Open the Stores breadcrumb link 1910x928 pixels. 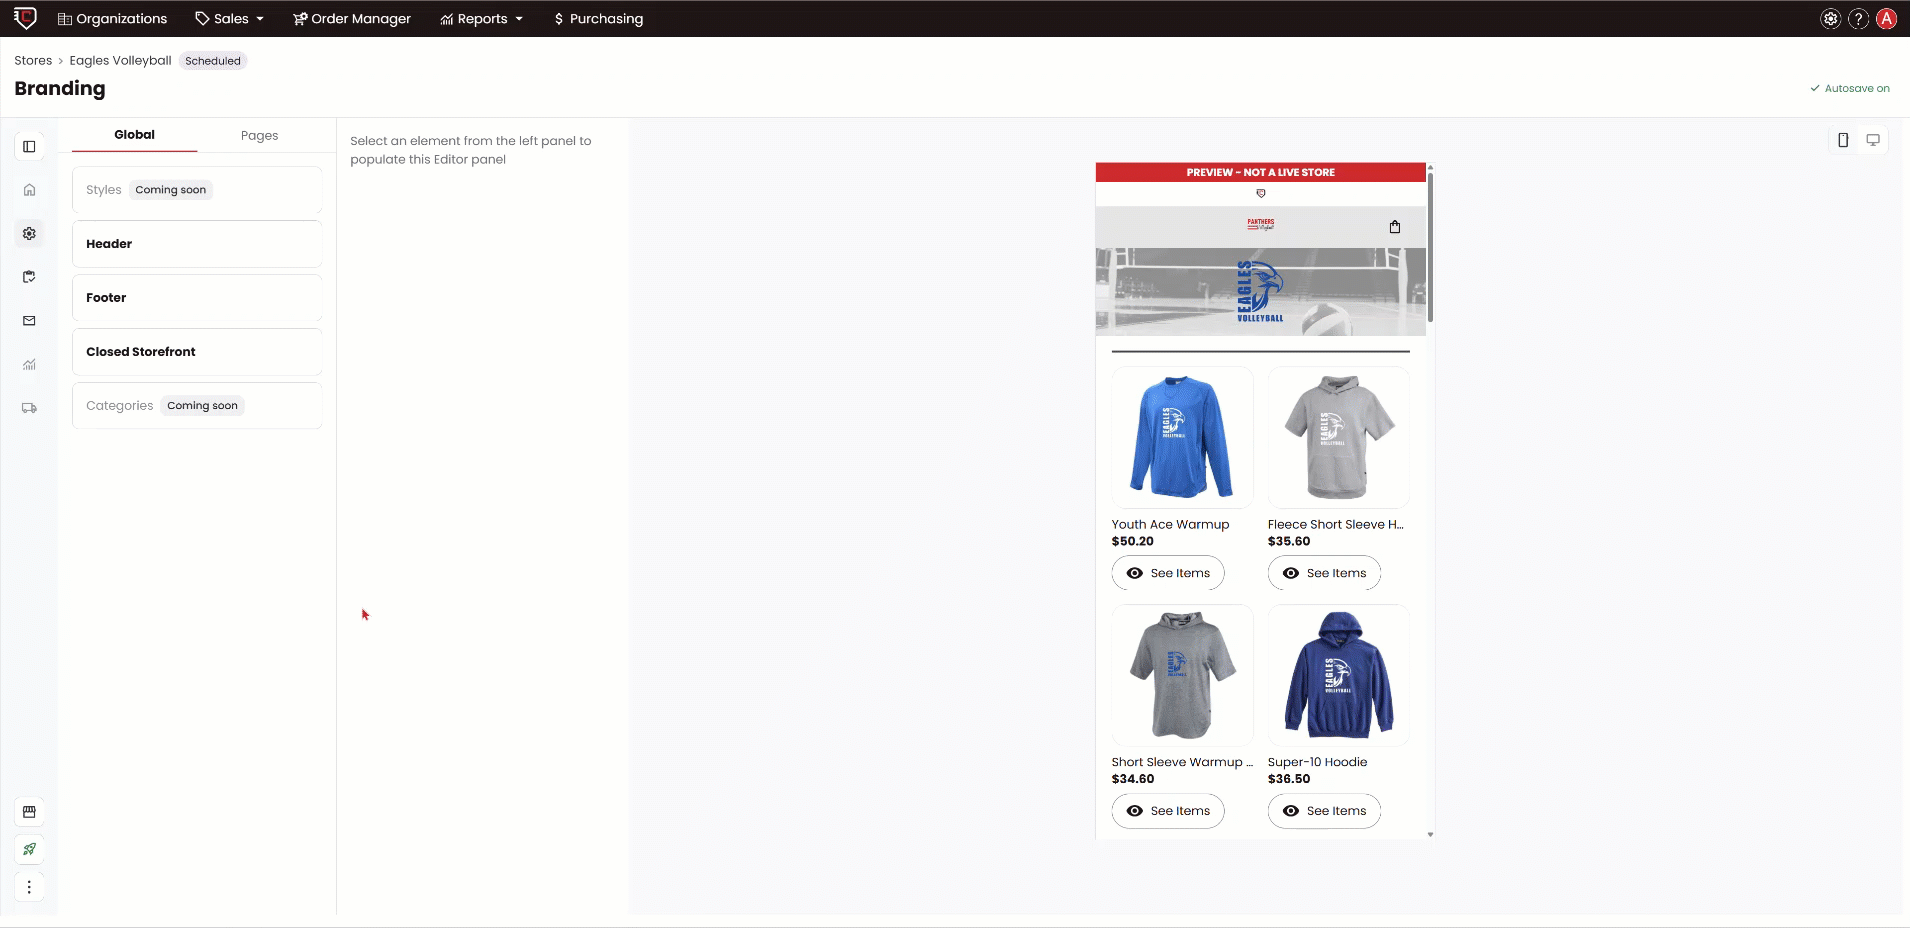(x=33, y=60)
